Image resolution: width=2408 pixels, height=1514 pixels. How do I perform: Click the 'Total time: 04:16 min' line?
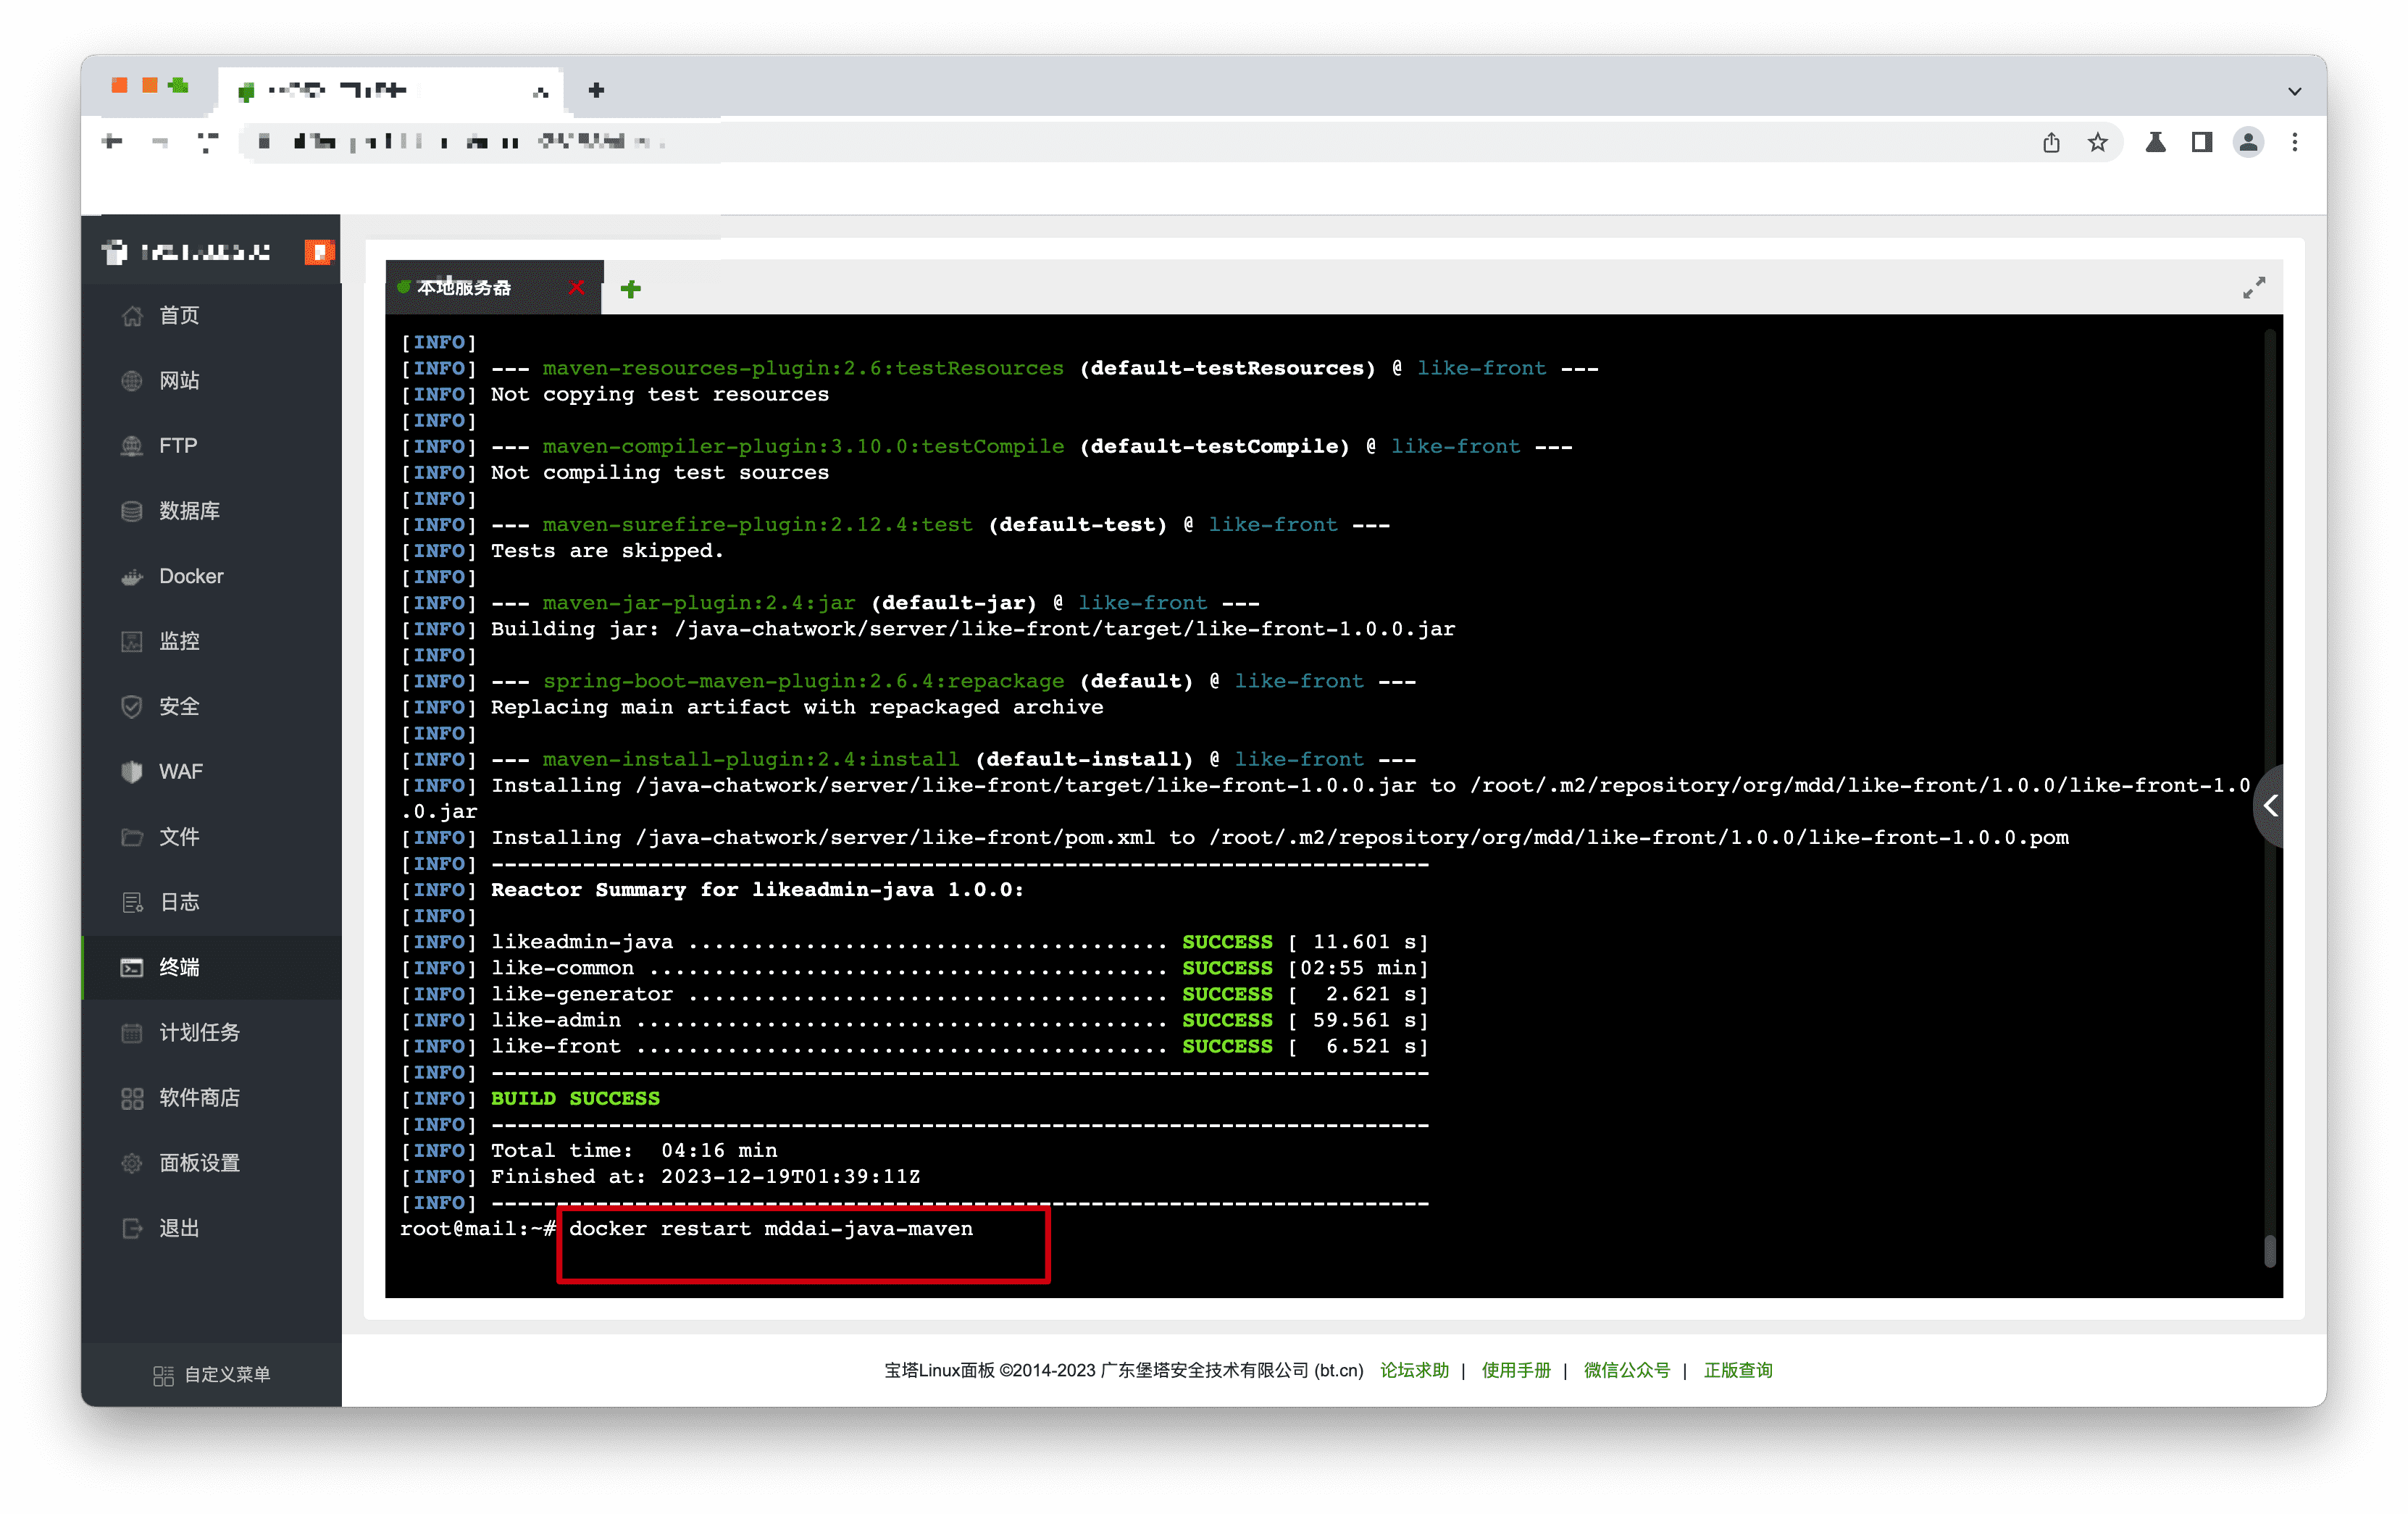tap(634, 1150)
